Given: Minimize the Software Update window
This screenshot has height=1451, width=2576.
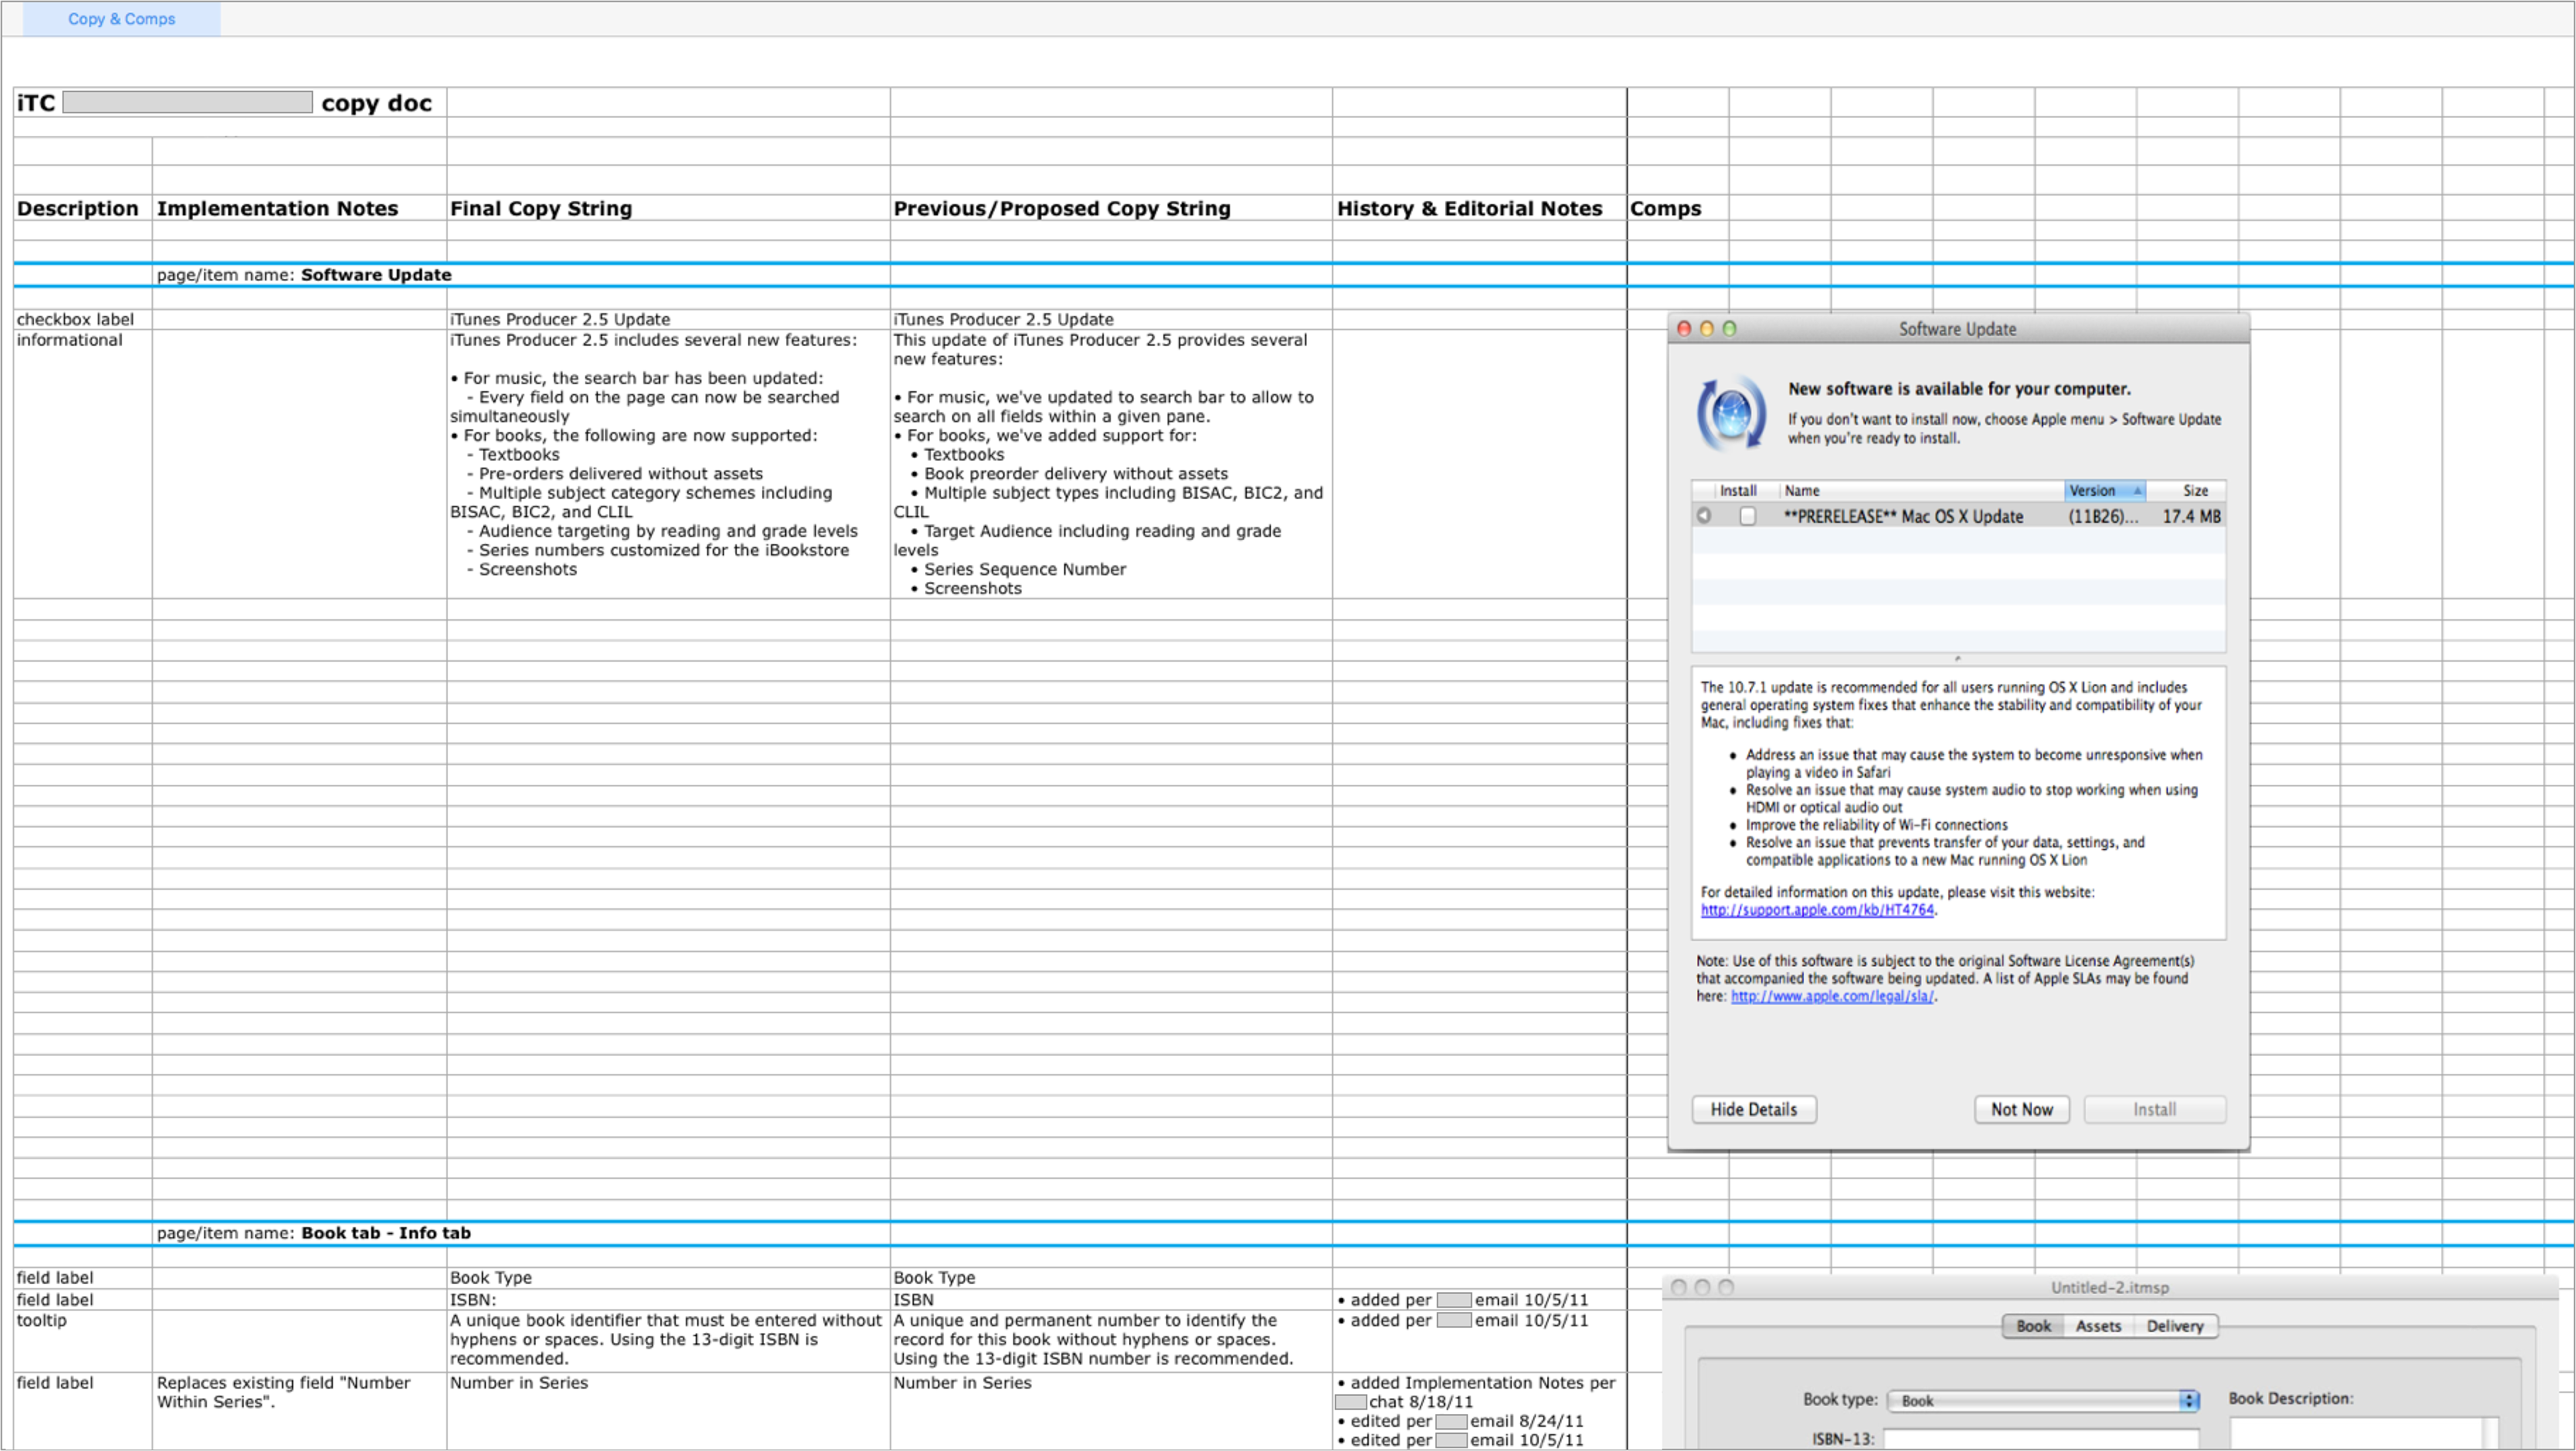Looking at the screenshot, I should click(1707, 329).
